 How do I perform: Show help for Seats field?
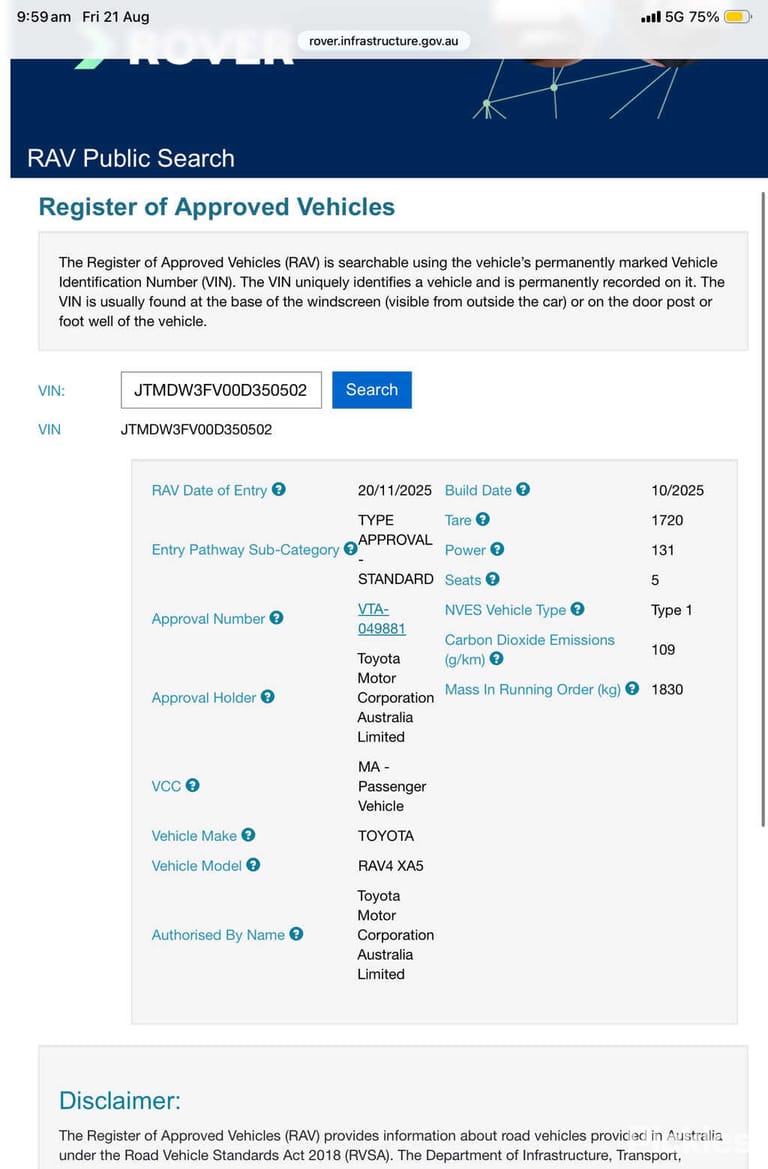(x=493, y=579)
